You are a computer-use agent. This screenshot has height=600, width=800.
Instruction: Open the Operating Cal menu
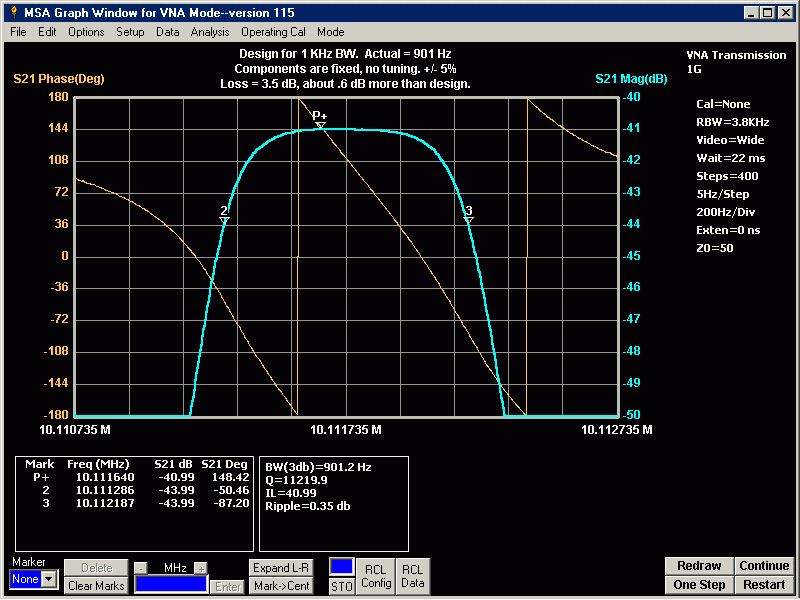273,32
